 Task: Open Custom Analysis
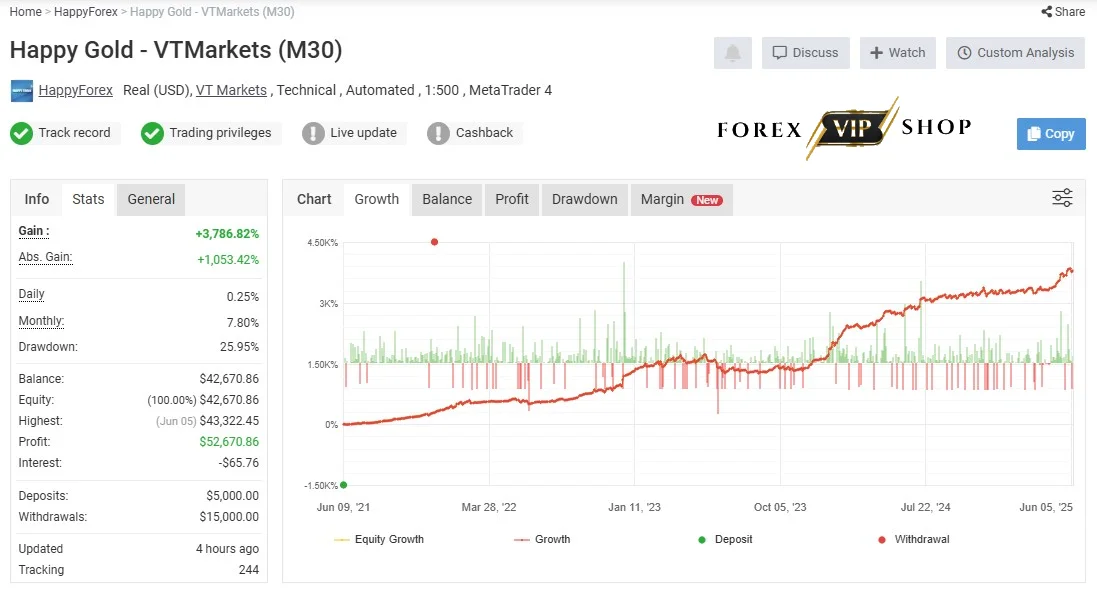[1015, 52]
